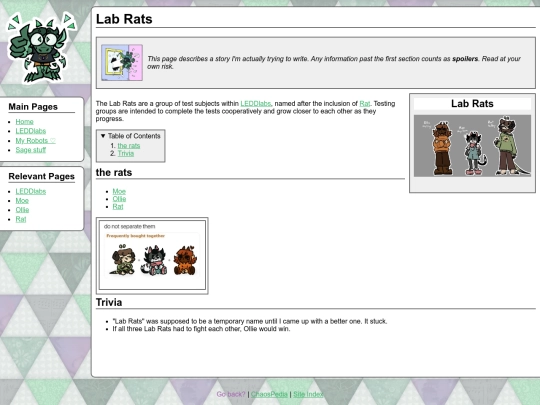This screenshot has width=540, height=405.
Task: Open LEDDlabs link under Main Pages
Action: click(31, 131)
